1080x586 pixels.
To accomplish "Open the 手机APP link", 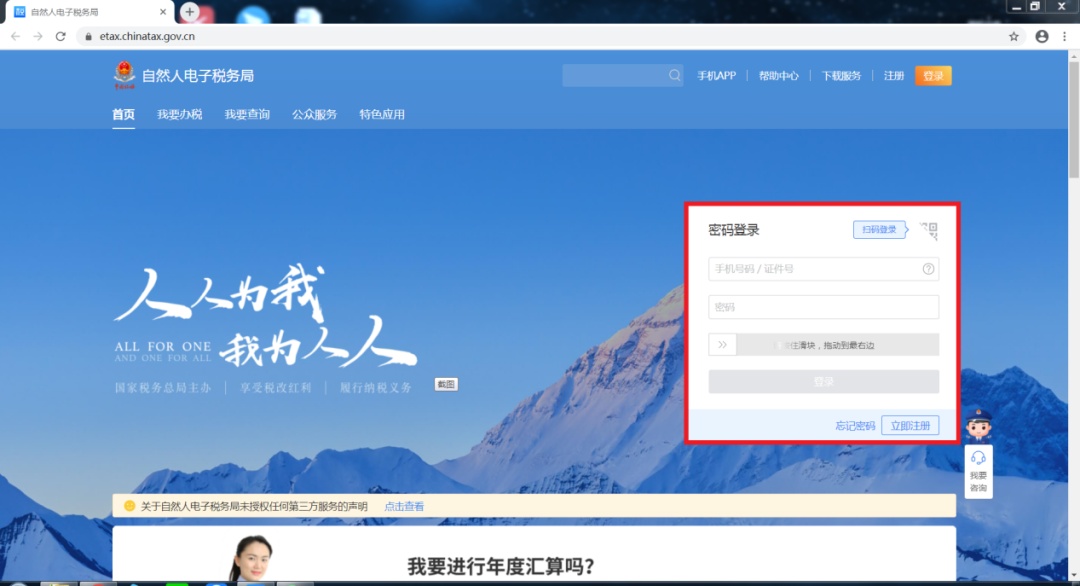I will point(716,76).
